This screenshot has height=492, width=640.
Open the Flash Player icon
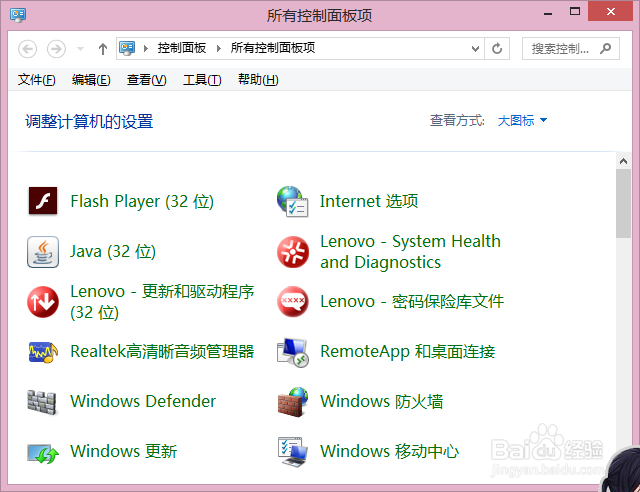[x=43, y=201]
